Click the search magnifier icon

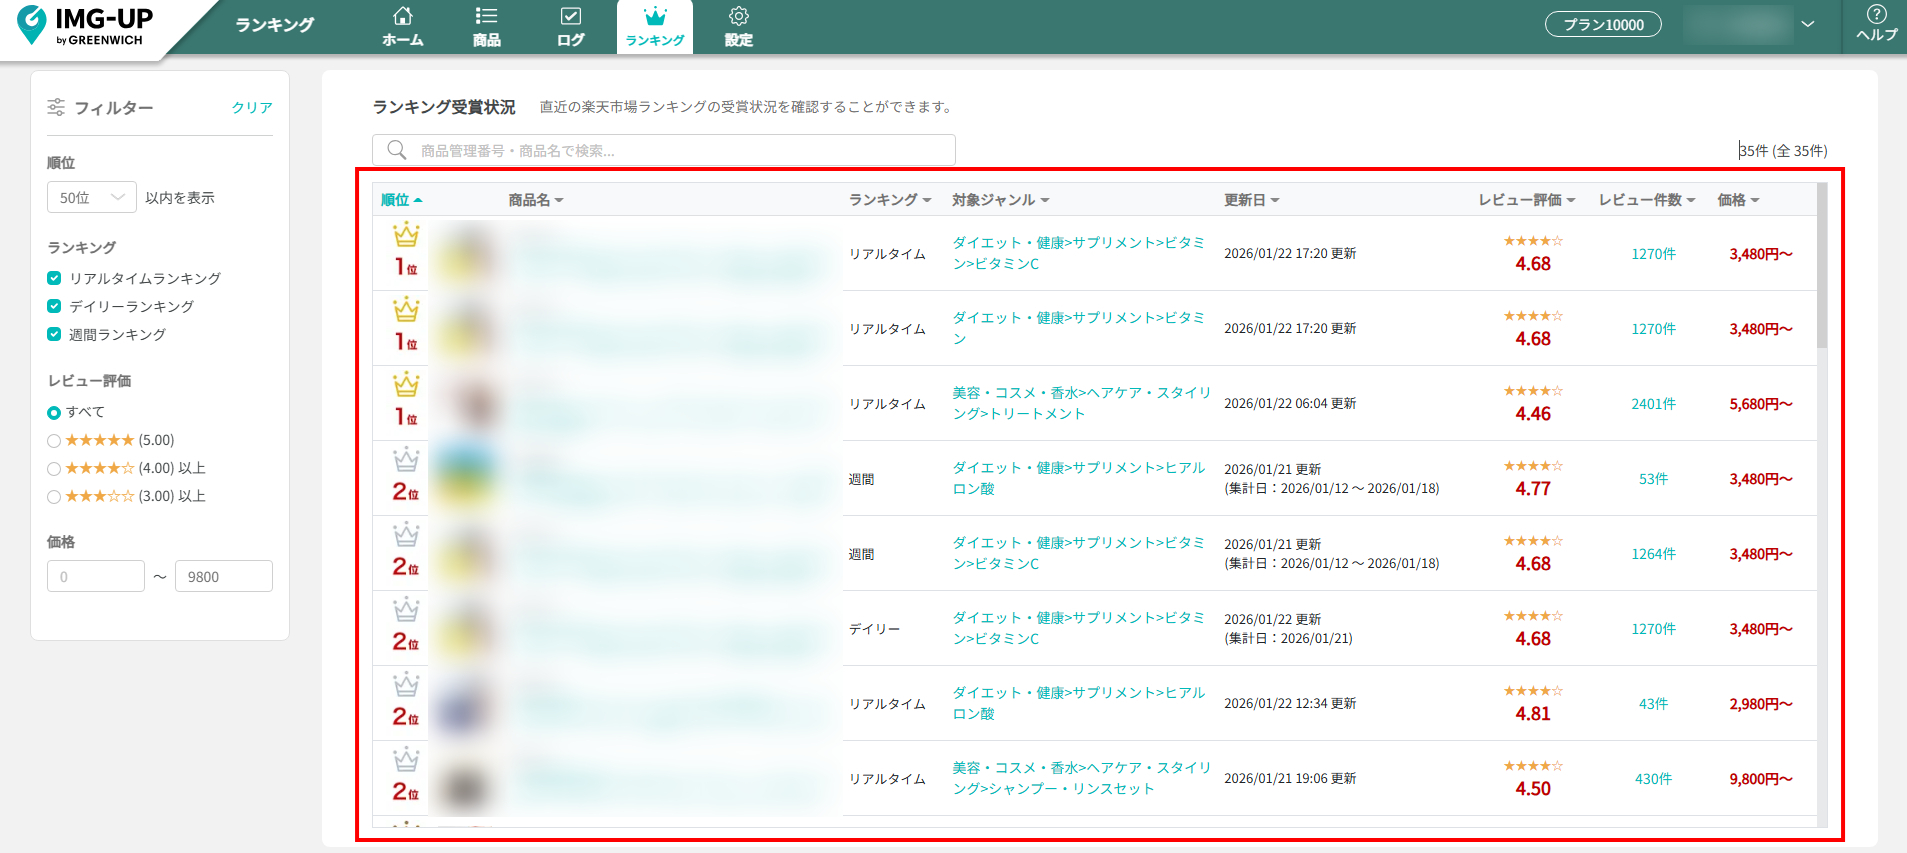click(397, 150)
